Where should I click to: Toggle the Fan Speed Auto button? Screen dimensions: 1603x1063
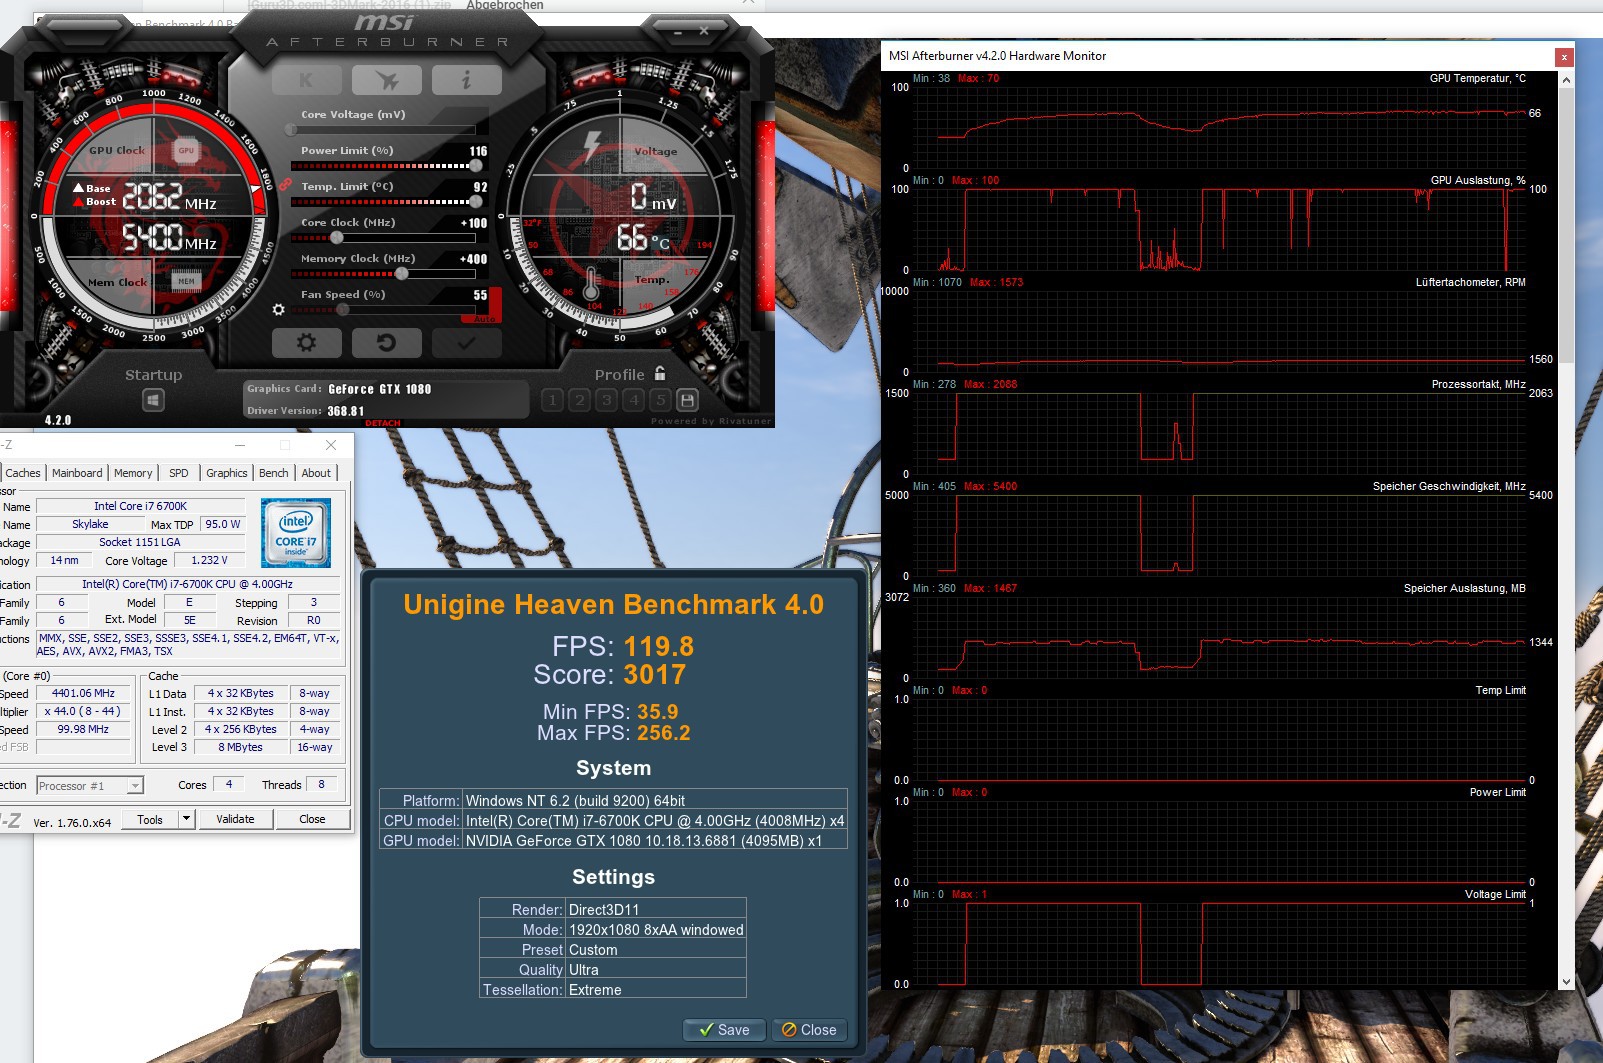tap(484, 318)
